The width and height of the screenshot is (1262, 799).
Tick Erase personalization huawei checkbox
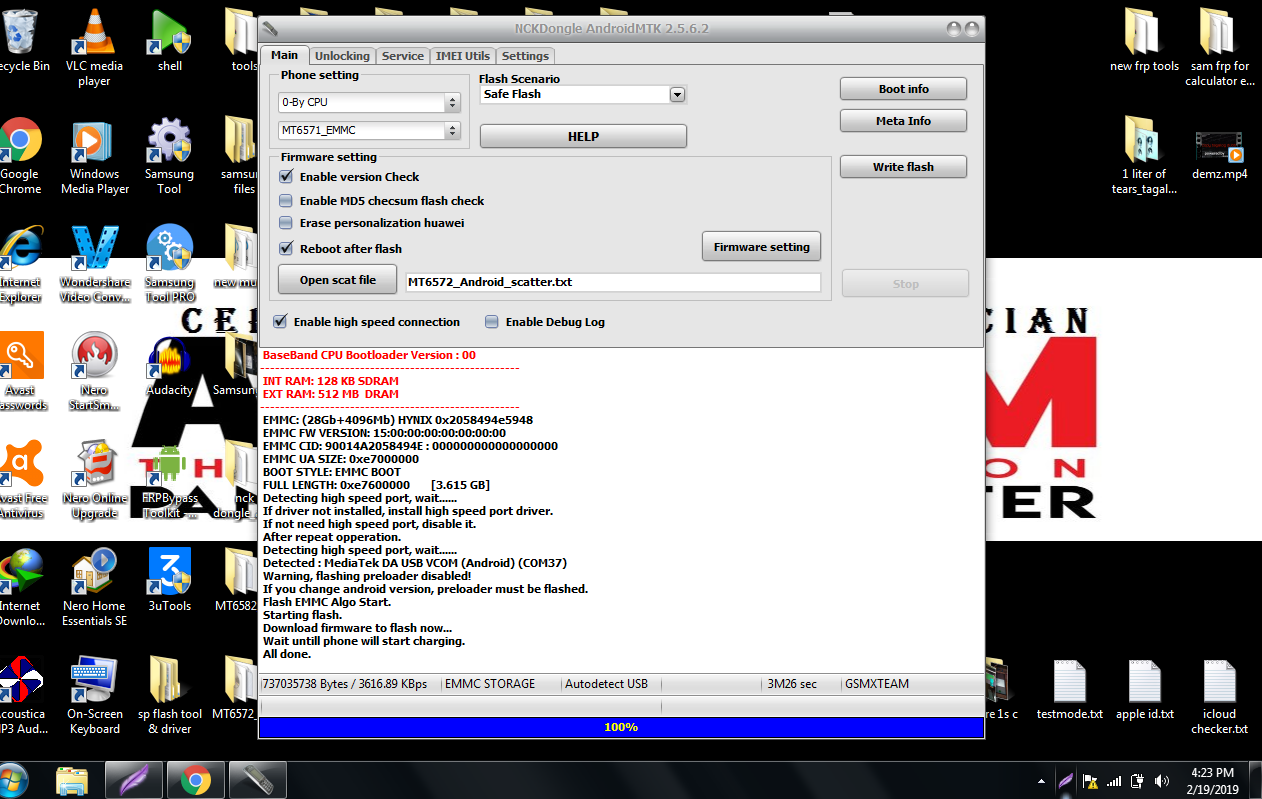[x=286, y=223]
